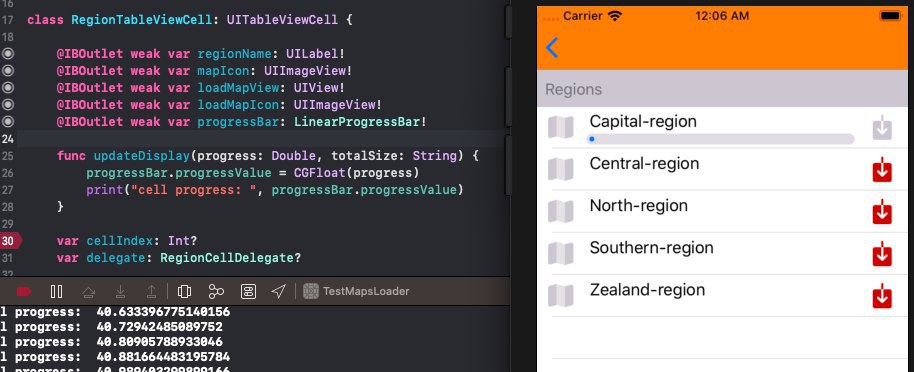Tap the red download icon for Southern-region
Viewport: 914px width, 372px height.
point(882,254)
